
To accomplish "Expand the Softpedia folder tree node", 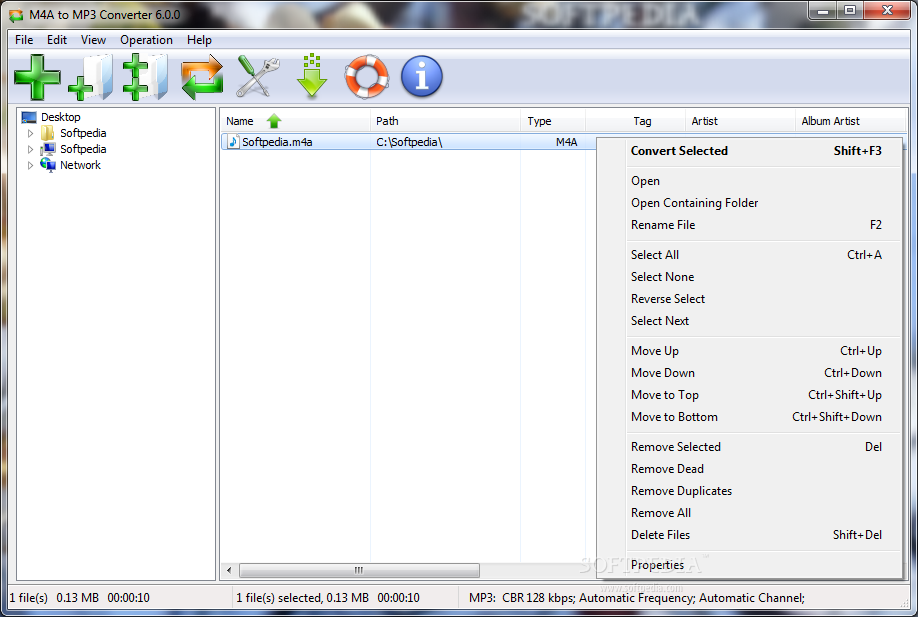I will (30, 133).
